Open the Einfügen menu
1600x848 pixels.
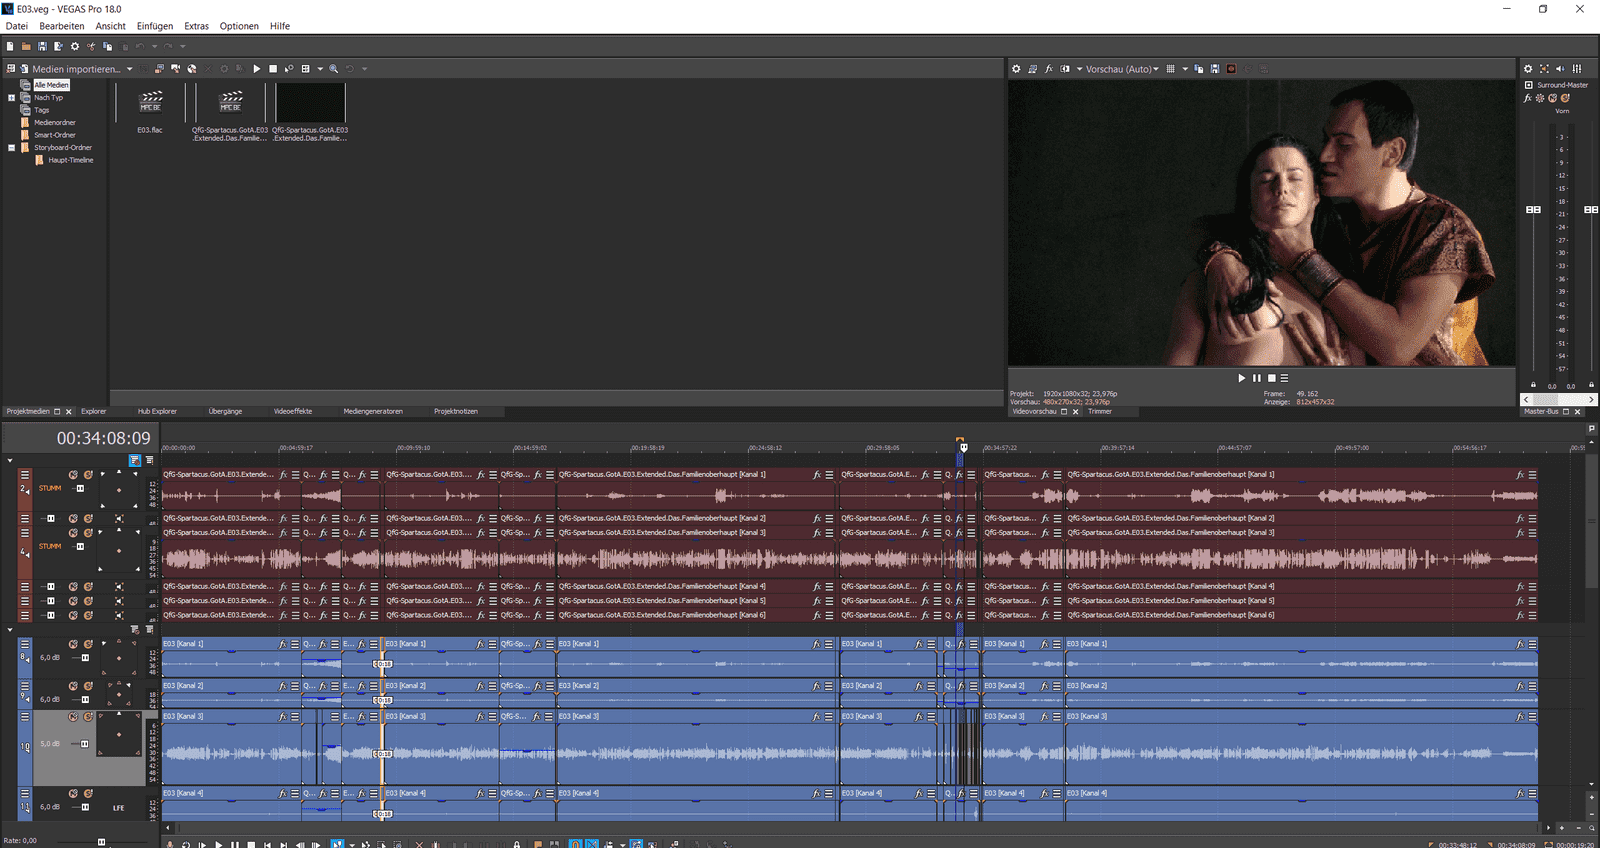point(155,26)
